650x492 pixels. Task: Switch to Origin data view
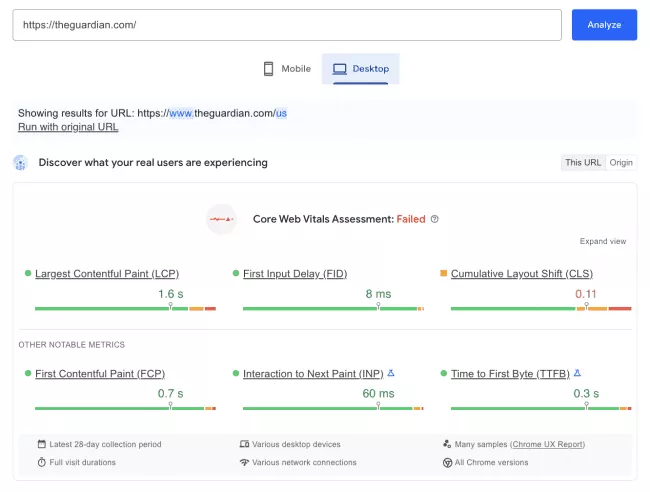tap(621, 162)
